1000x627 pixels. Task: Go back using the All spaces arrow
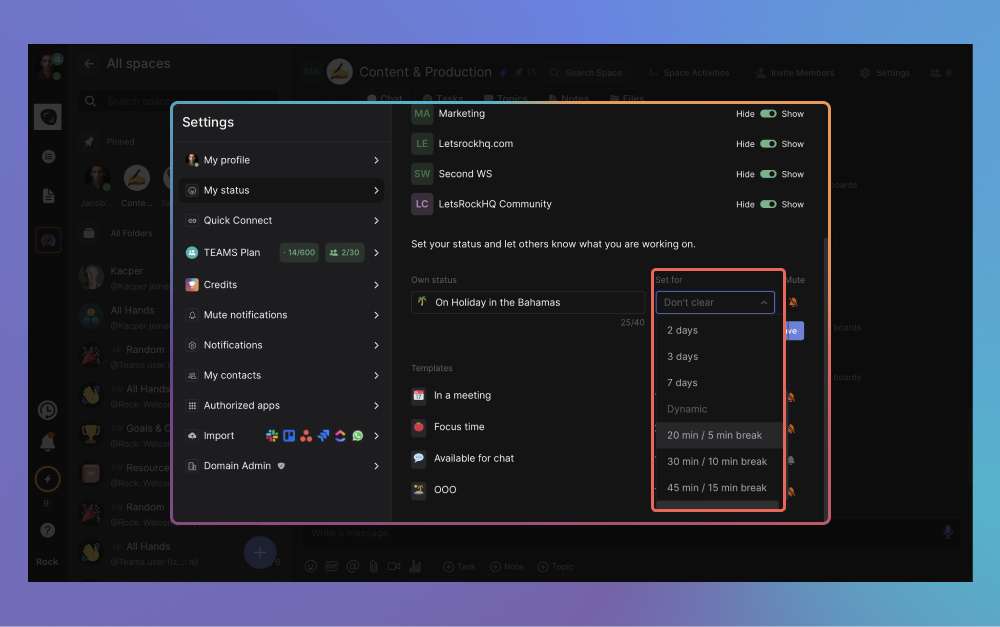click(x=89, y=64)
